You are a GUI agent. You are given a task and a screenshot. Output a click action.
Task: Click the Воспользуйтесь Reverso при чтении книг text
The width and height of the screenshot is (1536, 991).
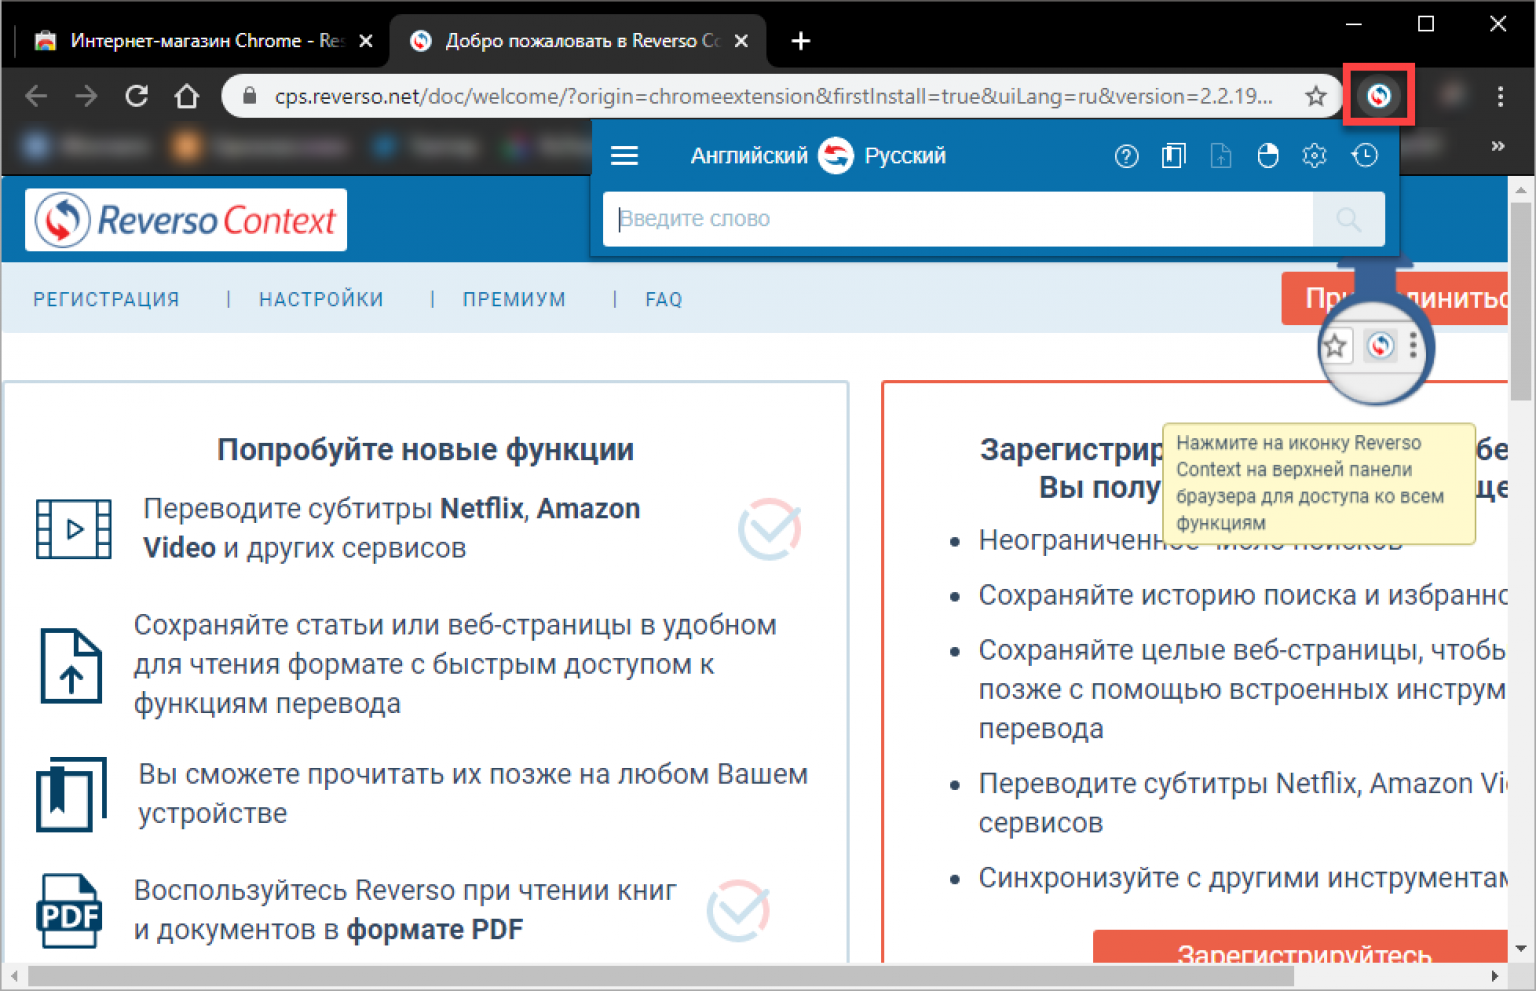(405, 910)
